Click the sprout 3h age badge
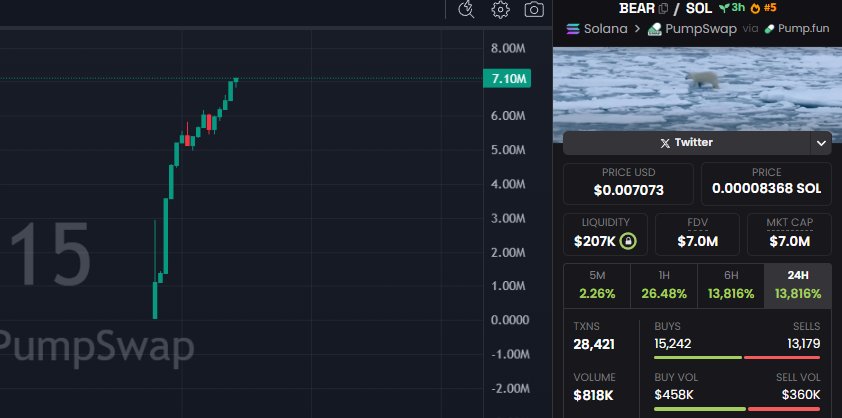This screenshot has height=418, width=842. point(732,8)
